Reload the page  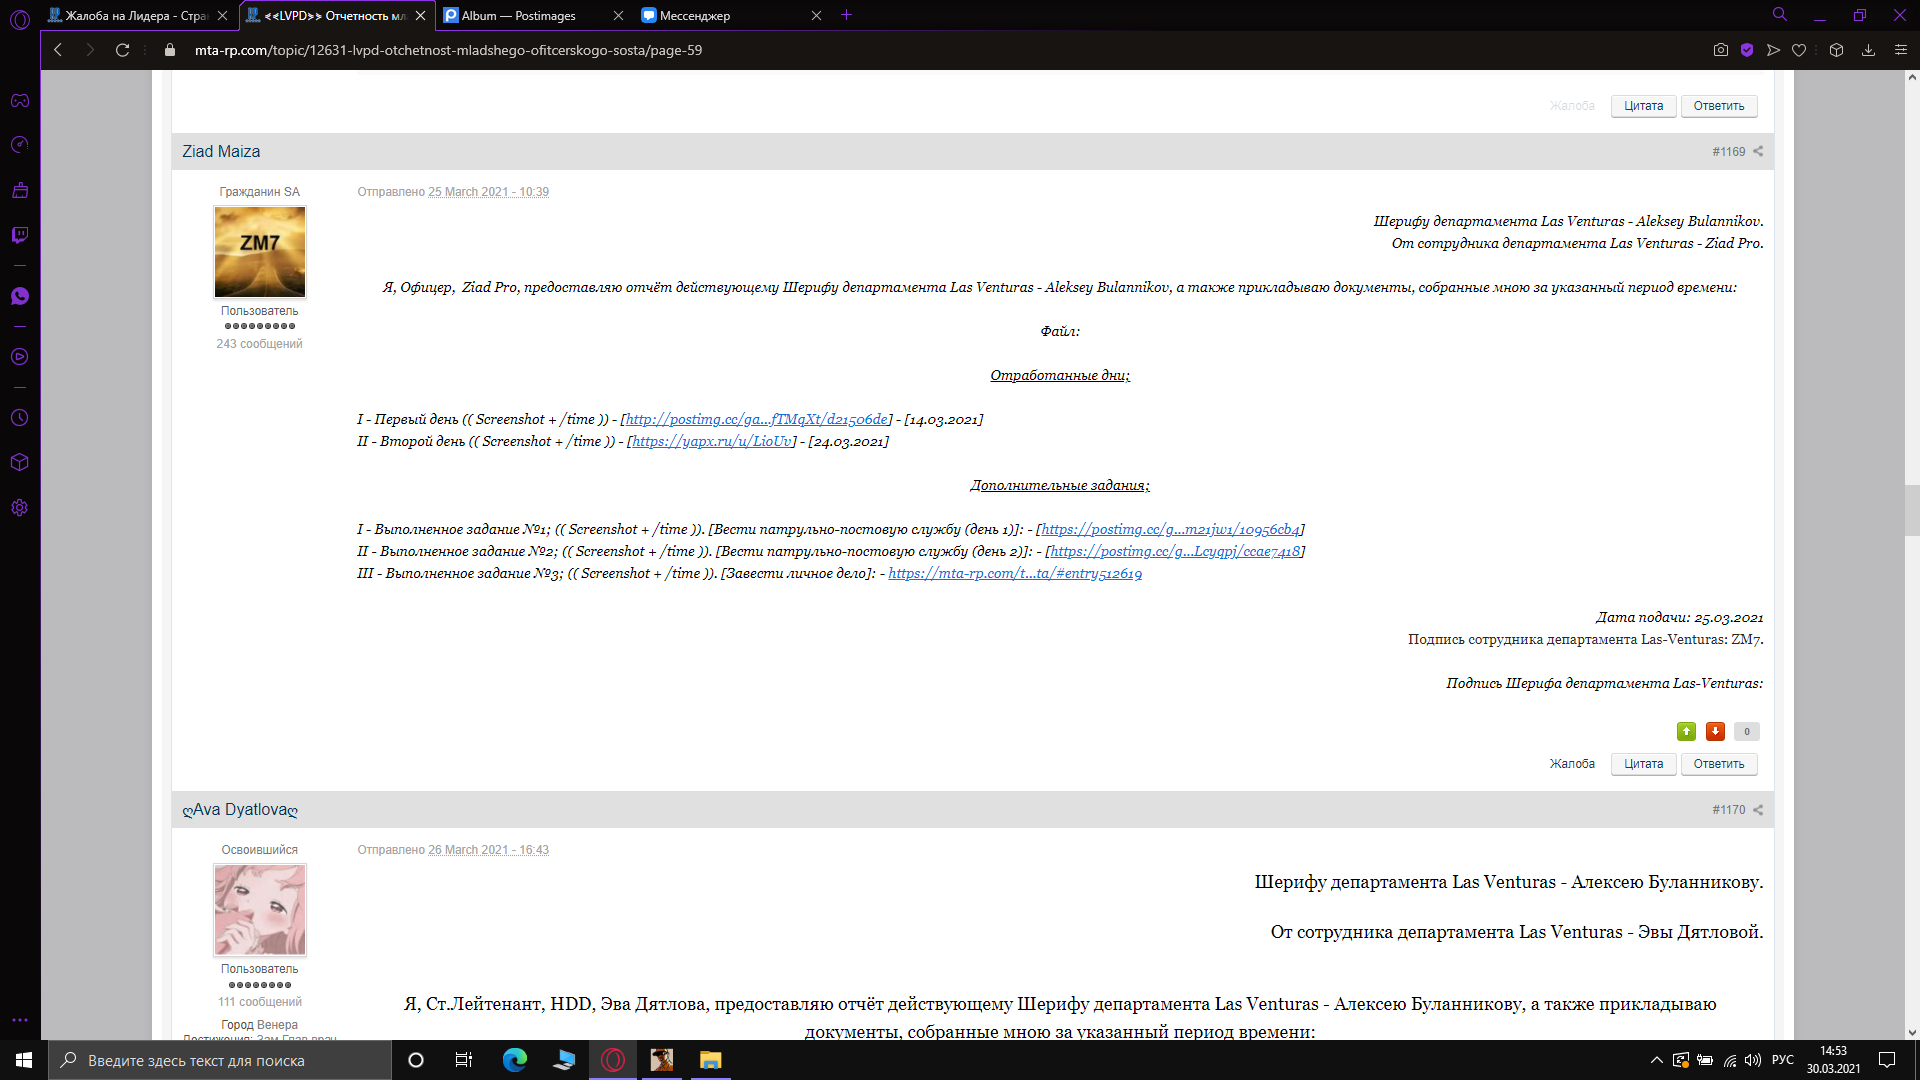[122, 50]
